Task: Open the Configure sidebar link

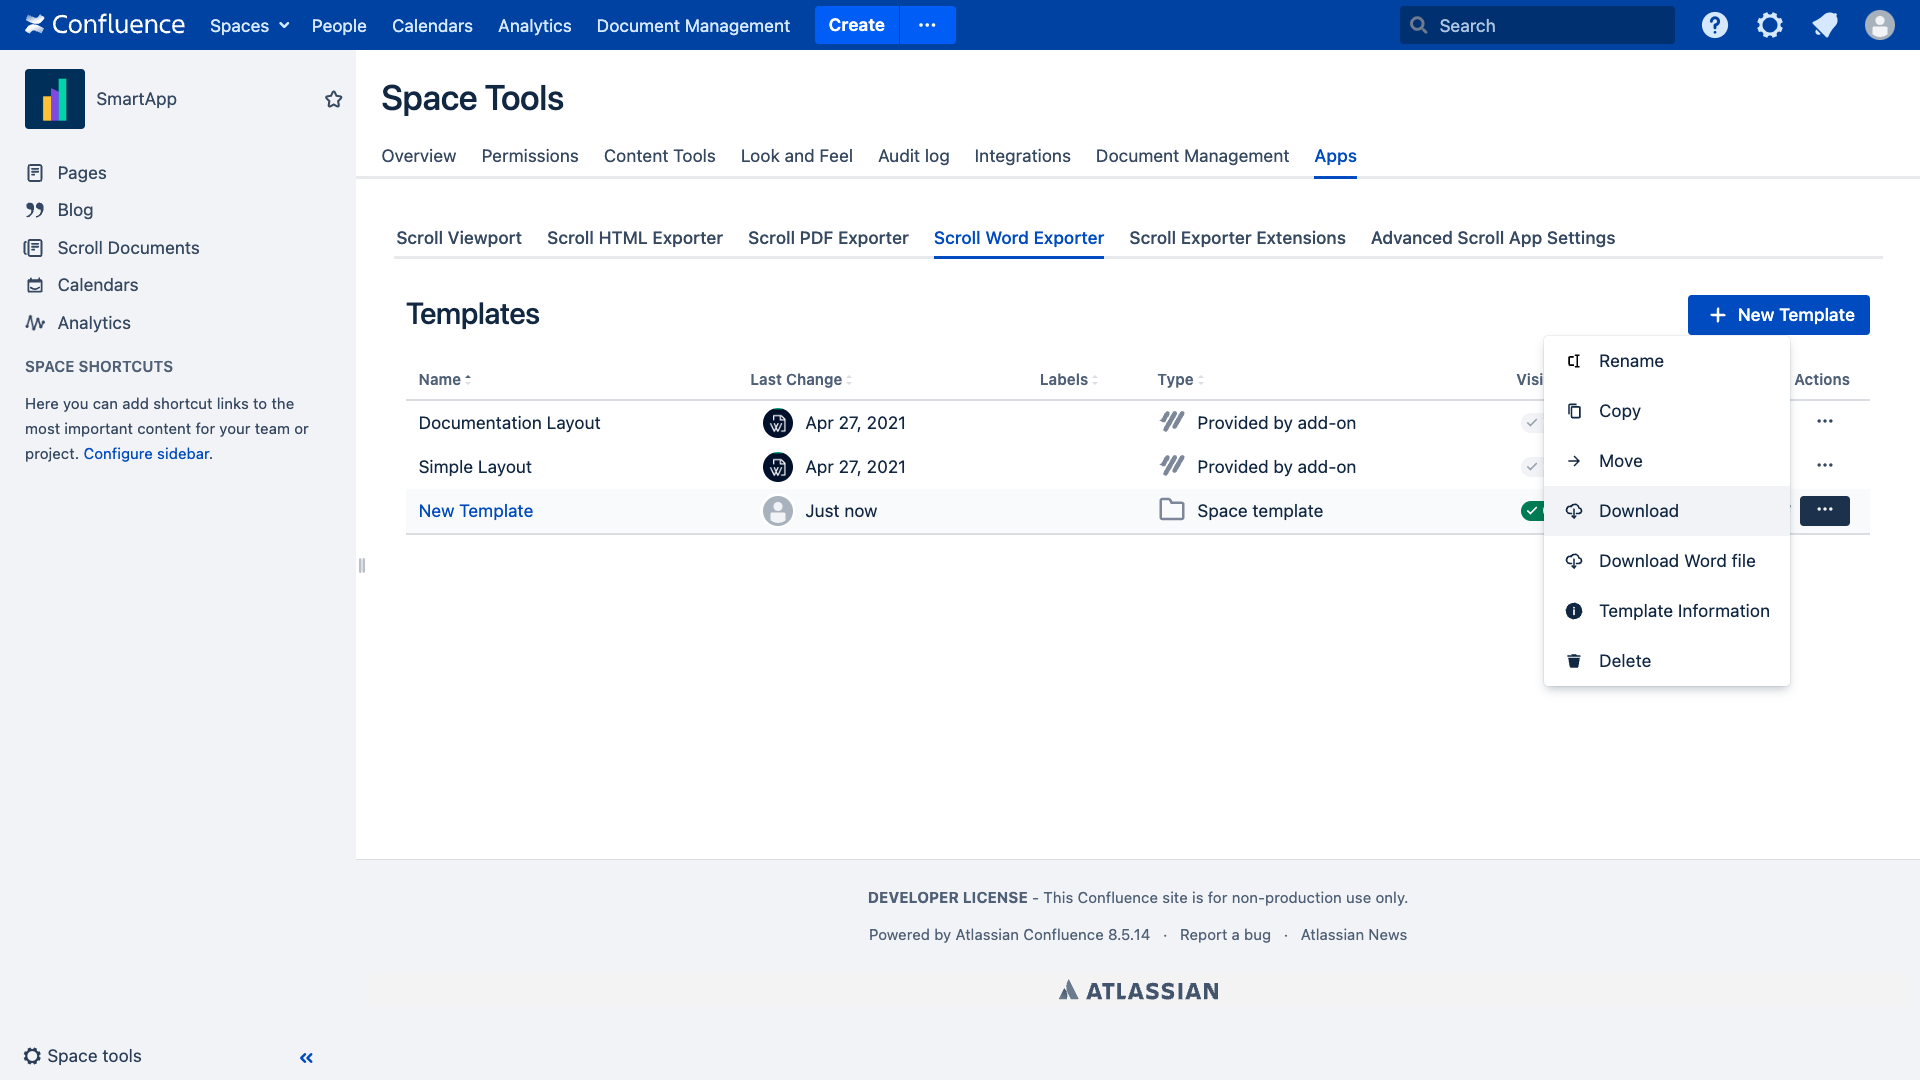Action: click(146, 454)
